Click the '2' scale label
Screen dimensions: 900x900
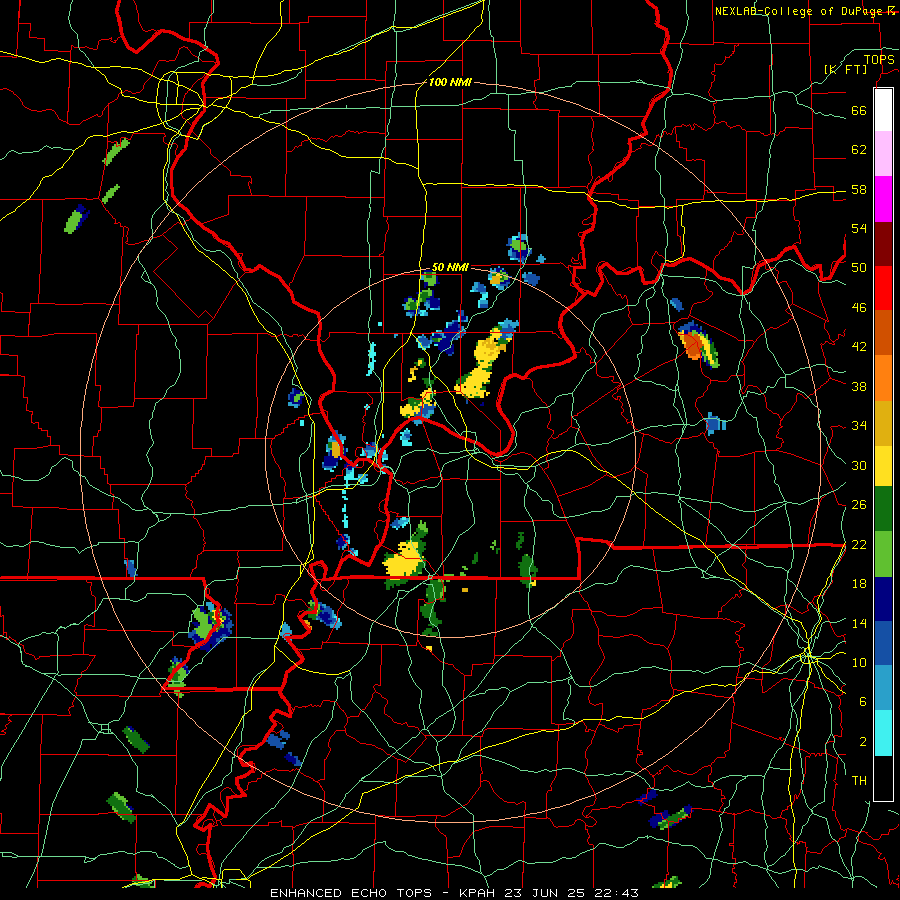(x=862, y=742)
